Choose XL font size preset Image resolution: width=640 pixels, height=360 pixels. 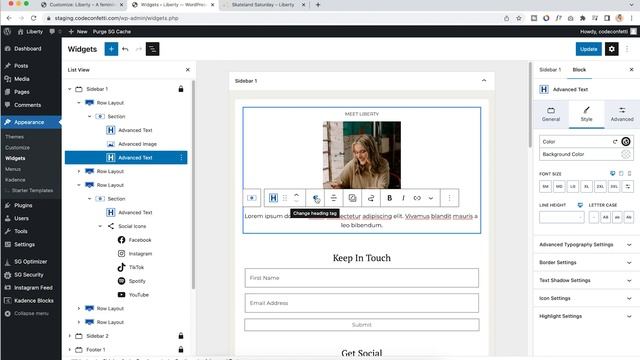[587, 187]
